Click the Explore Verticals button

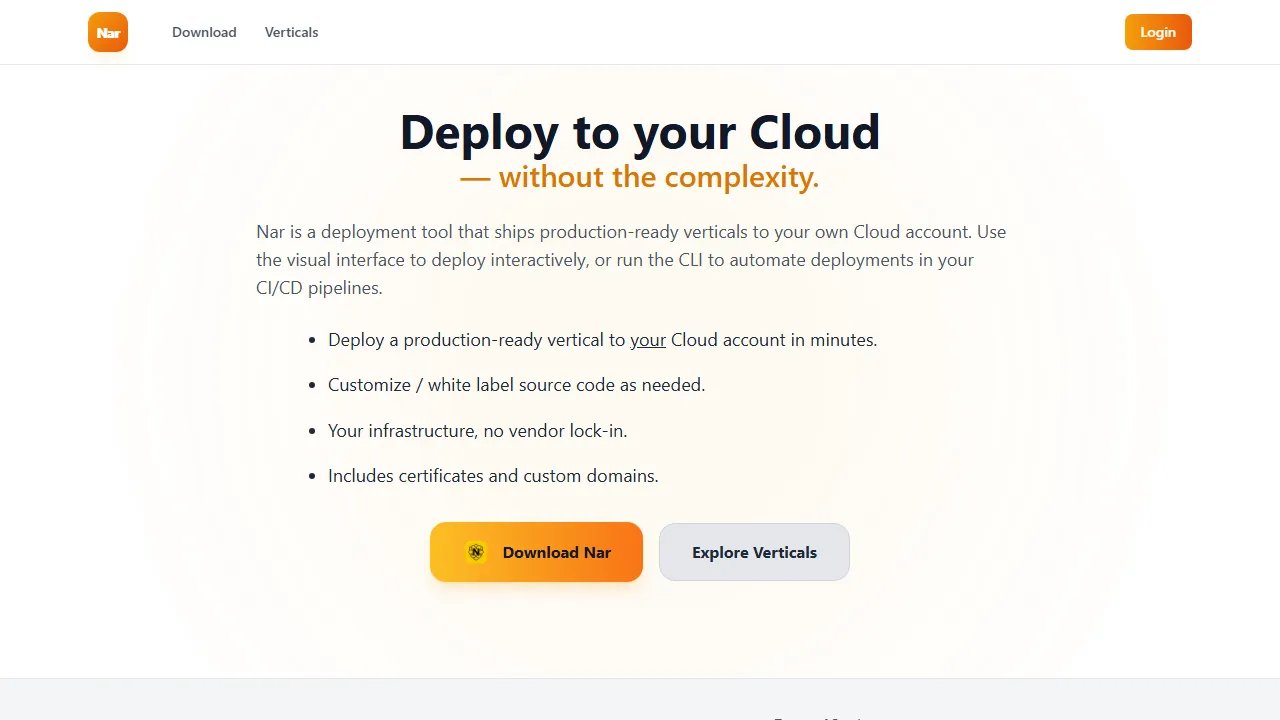[x=754, y=552]
